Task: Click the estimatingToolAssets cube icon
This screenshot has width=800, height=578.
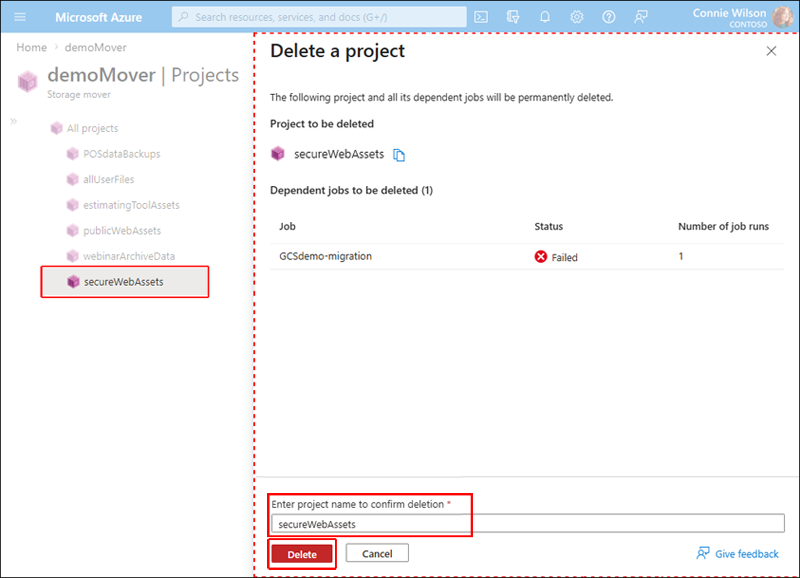Action: click(x=72, y=205)
